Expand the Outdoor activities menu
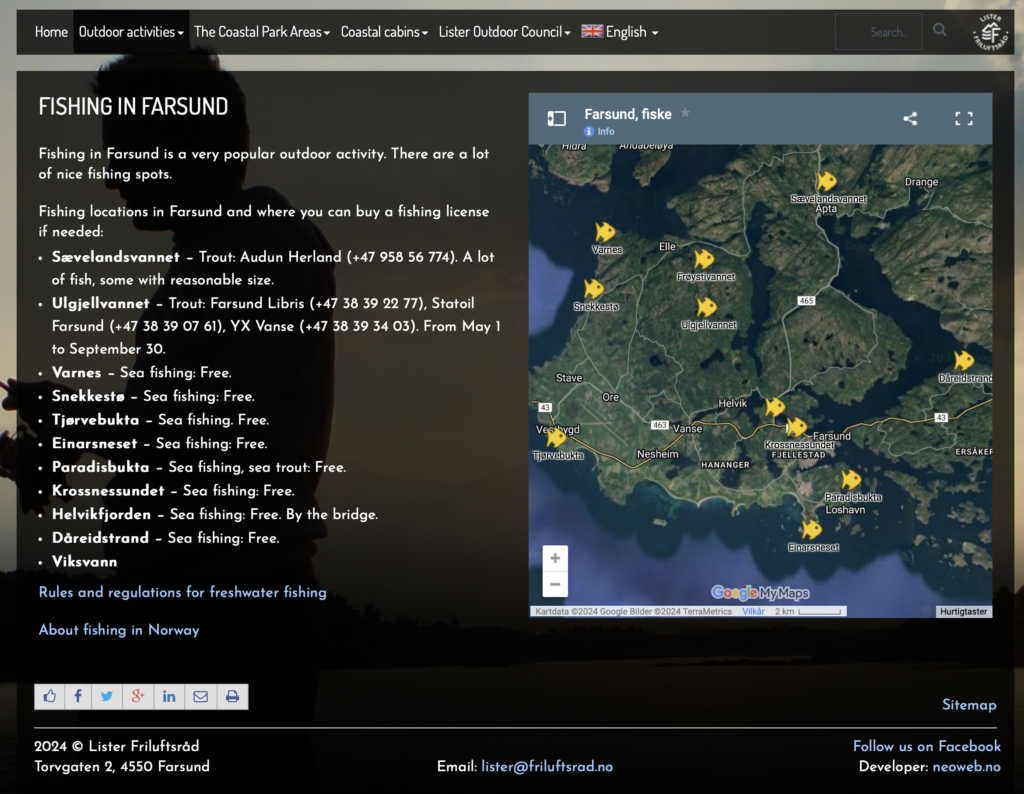Screen dimensions: 1024x794 131,31
